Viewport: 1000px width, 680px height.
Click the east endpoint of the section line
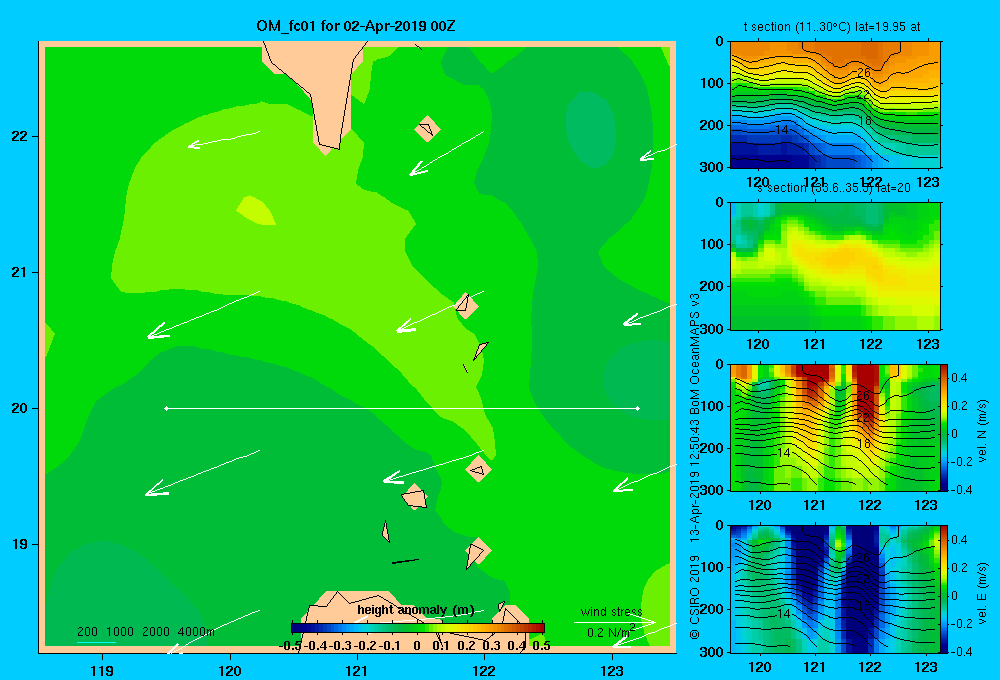tap(638, 408)
